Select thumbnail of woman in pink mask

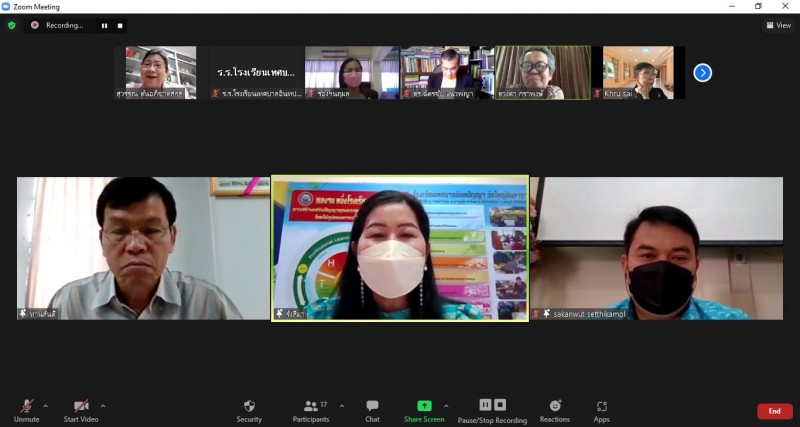(352, 72)
